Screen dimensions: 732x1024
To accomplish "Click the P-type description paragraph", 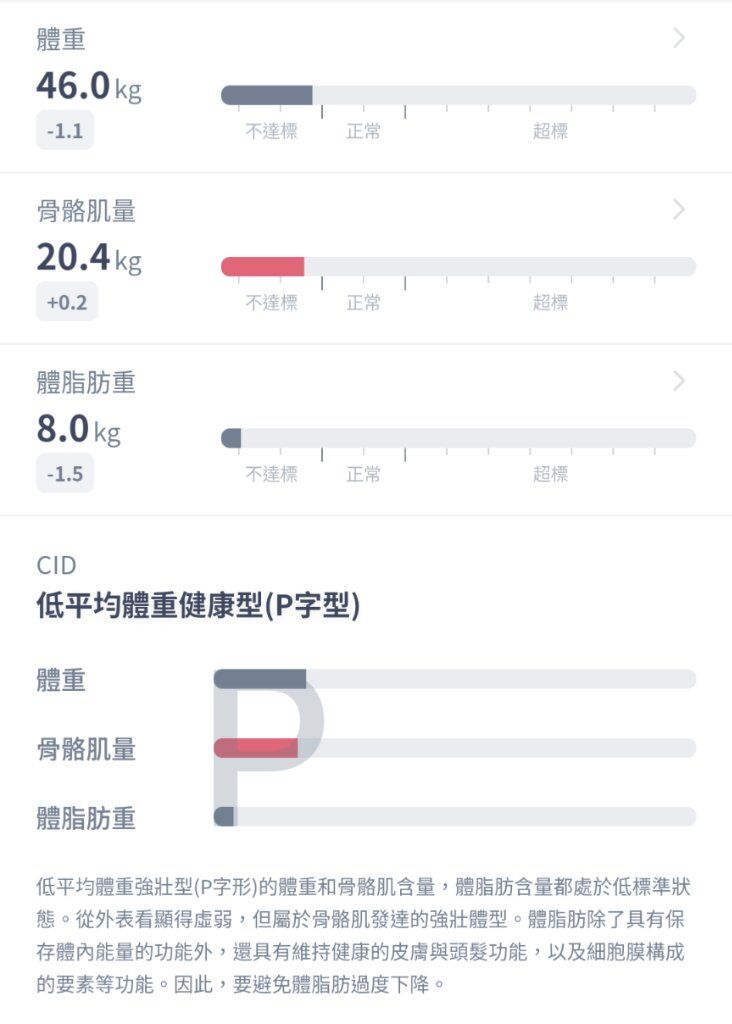I will click(364, 935).
